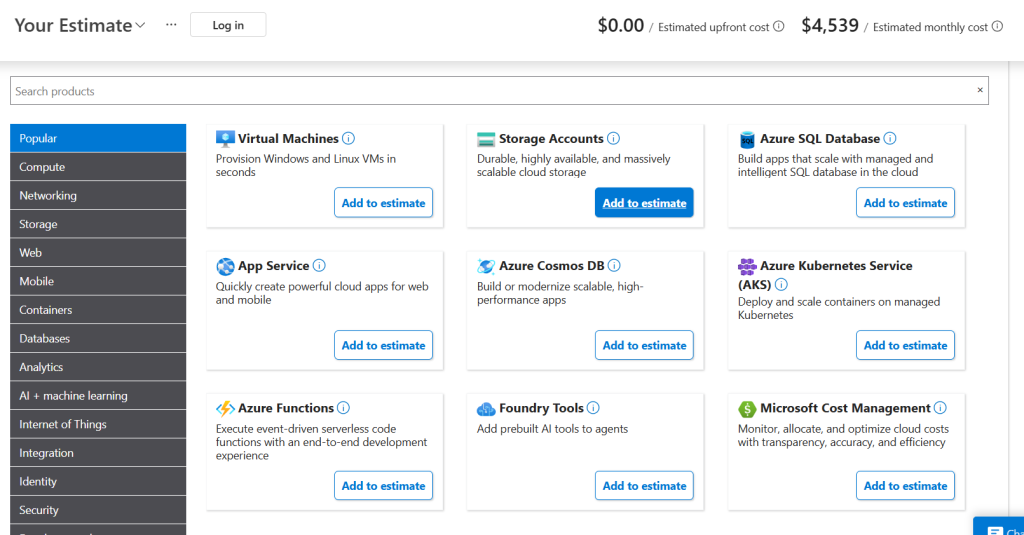Select the Web category
1024x535 pixels.
pyautogui.click(x=98, y=253)
